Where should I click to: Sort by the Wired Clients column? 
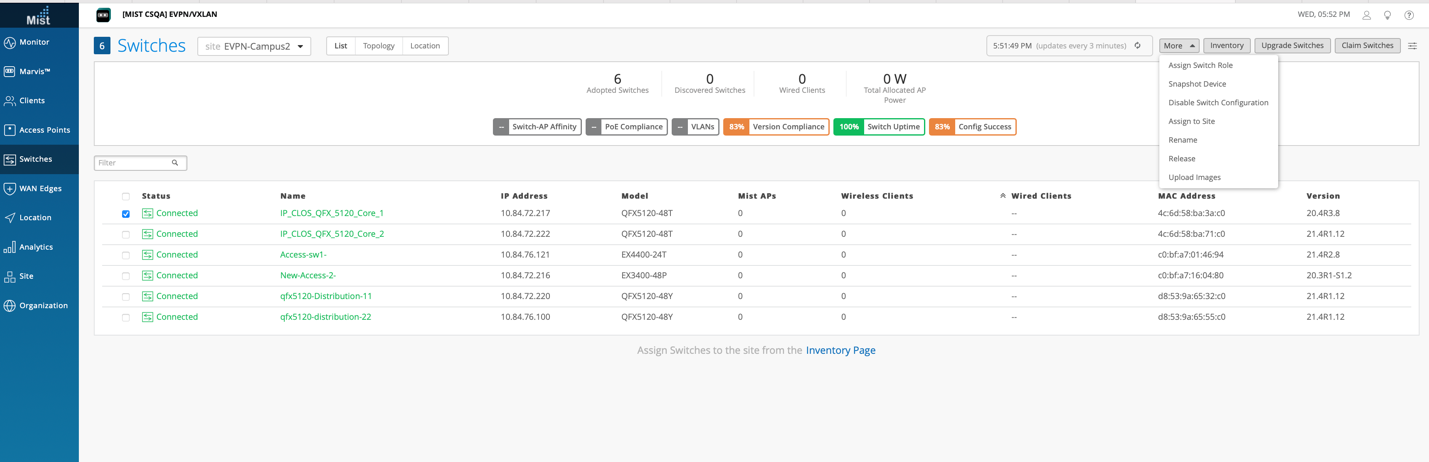pyautogui.click(x=1040, y=196)
